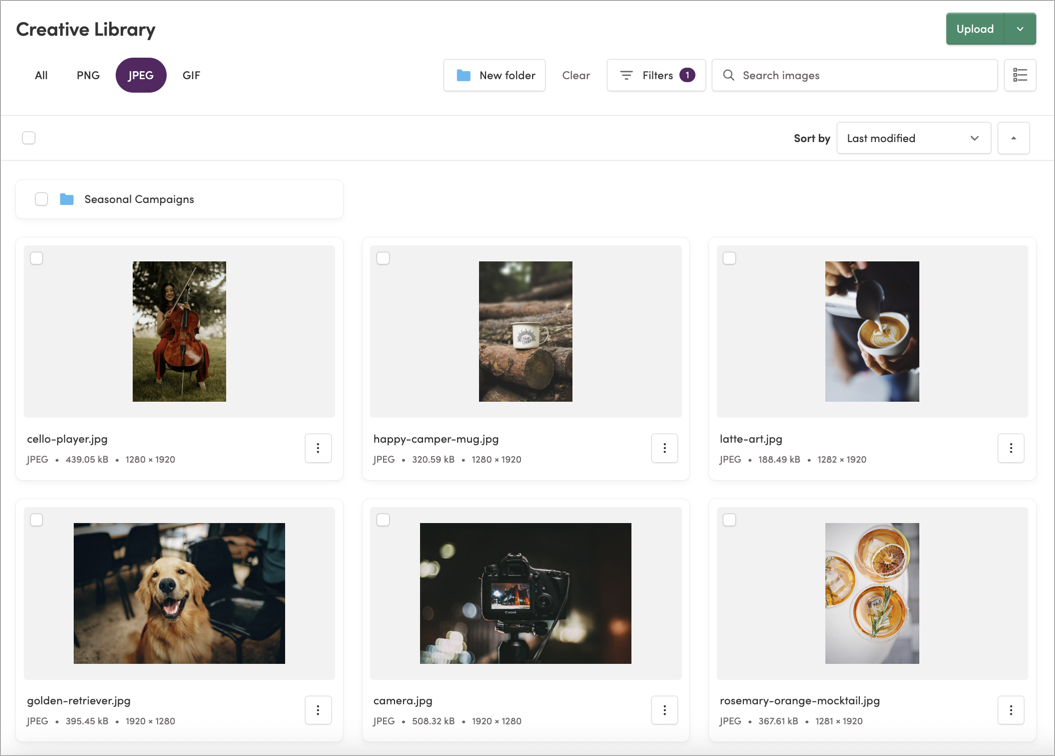Select the checkbox on golden-retriever.jpg
This screenshot has height=756, width=1055.
tap(36, 519)
